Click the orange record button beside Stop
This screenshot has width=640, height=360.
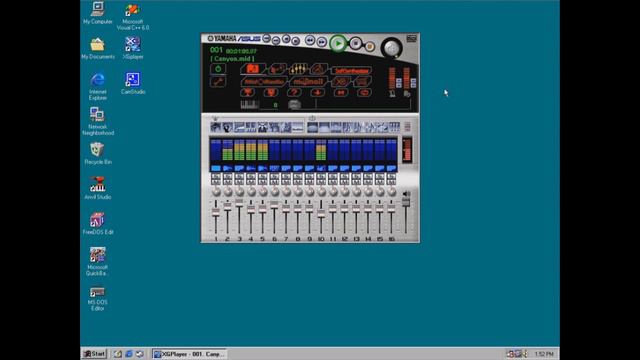(x=369, y=47)
